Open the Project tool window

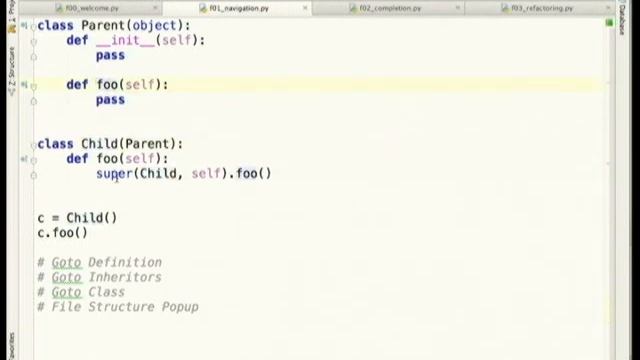click(x=12, y=16)
